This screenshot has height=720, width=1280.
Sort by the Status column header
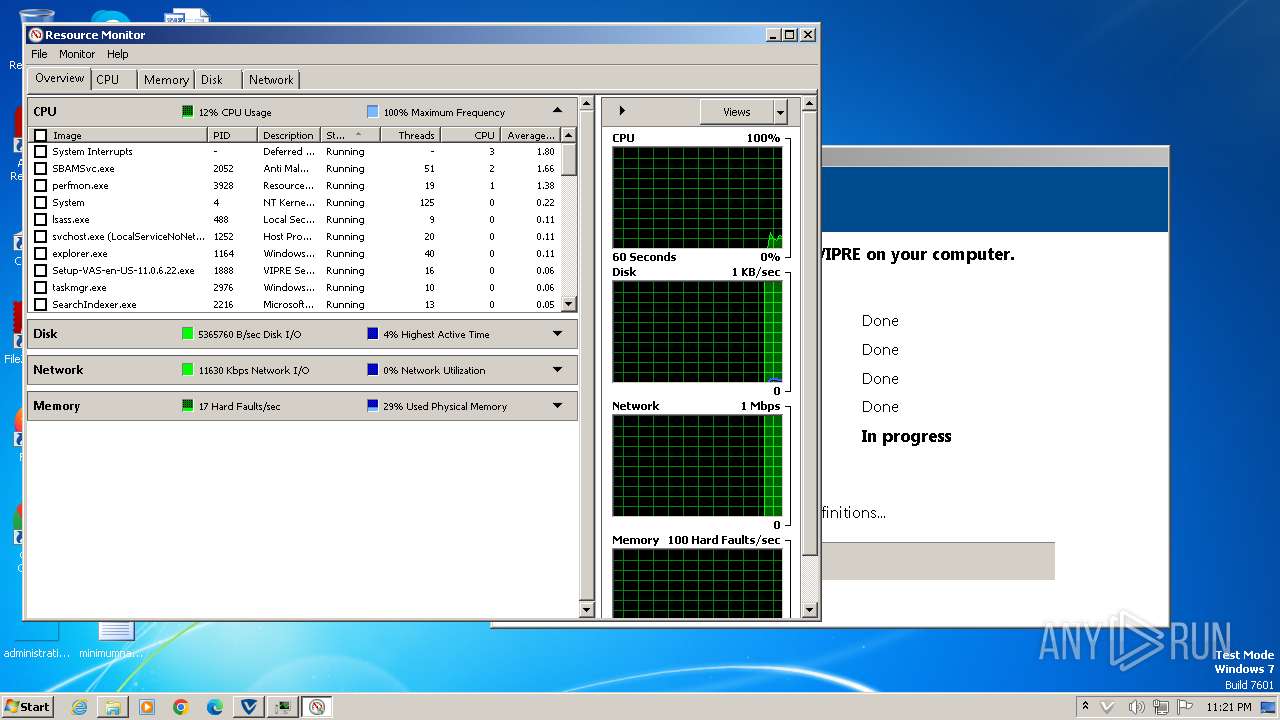coord(350,135)
